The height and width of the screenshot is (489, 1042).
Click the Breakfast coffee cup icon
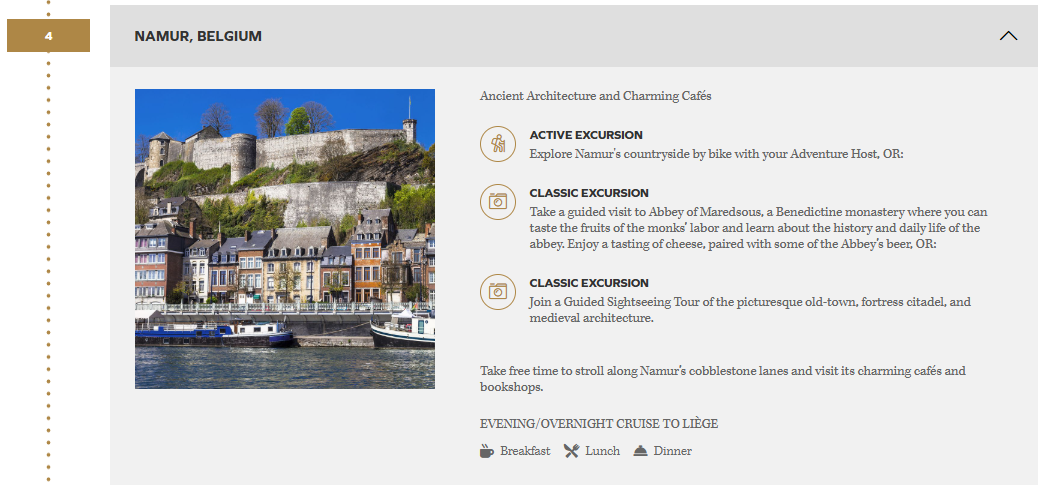point(487,451)
